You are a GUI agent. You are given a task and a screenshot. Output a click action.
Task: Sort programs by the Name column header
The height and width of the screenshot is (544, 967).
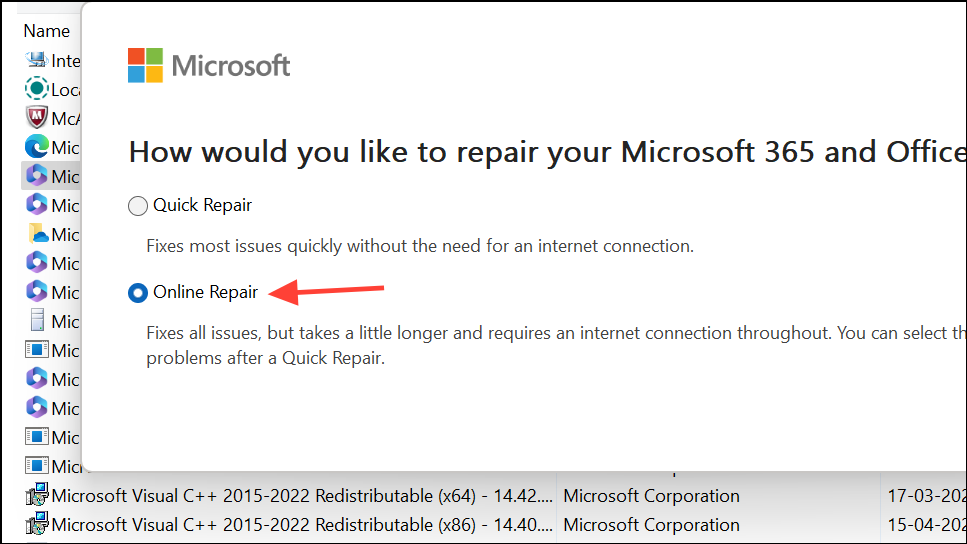(x=46, y=31)
